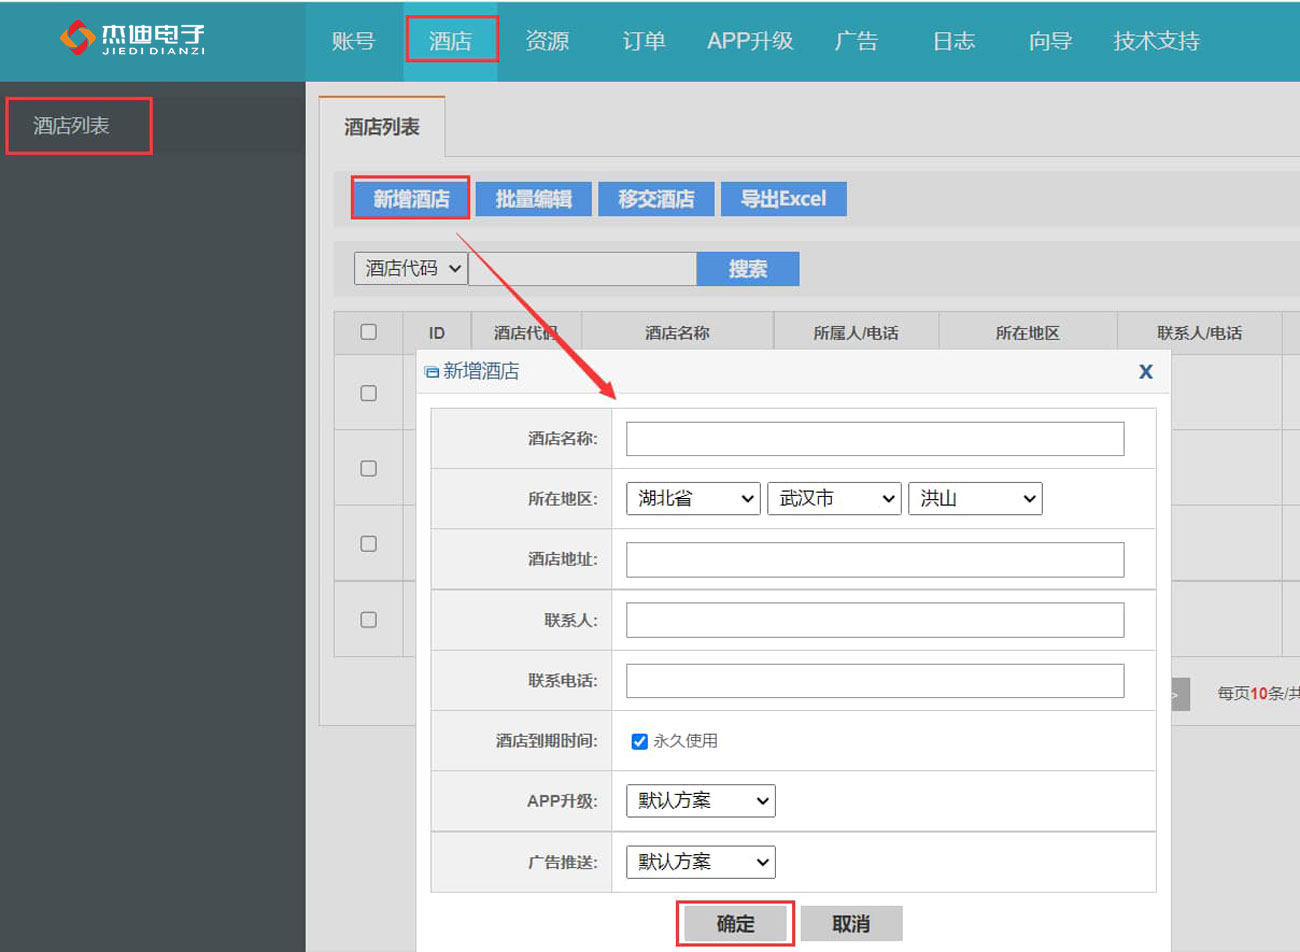Click the 批量编辑 button
This screenshot has width=1300, height=952.
click(x=533, y=199)
